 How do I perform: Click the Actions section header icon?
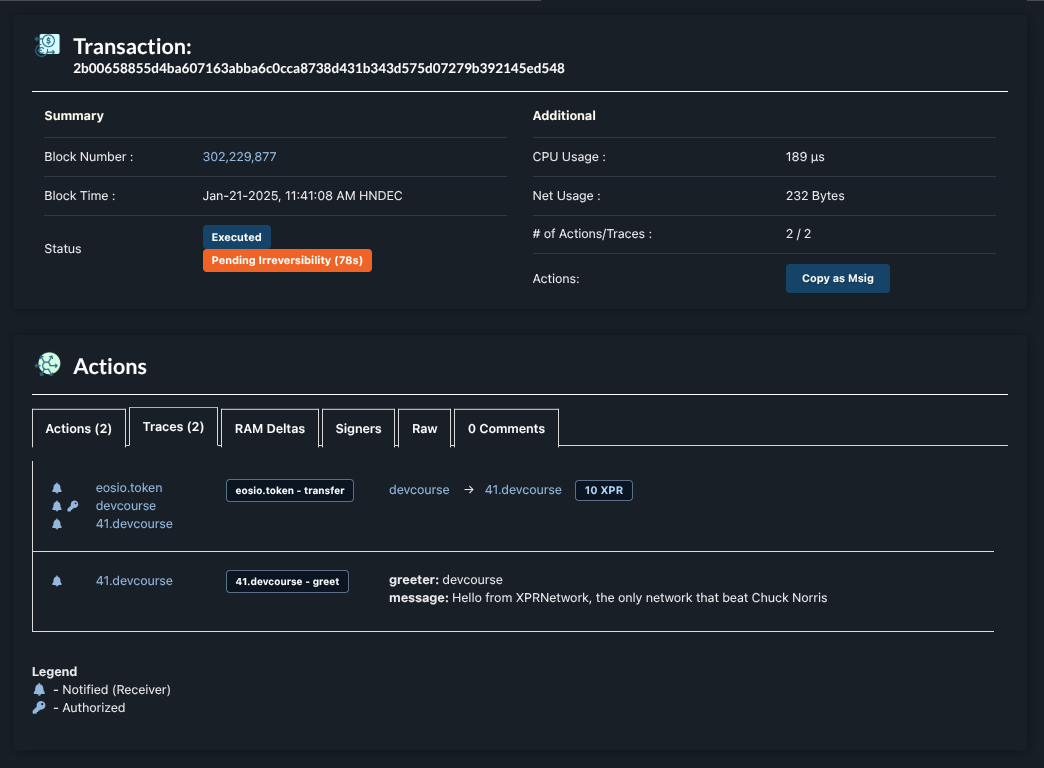[x=47, y=365]
